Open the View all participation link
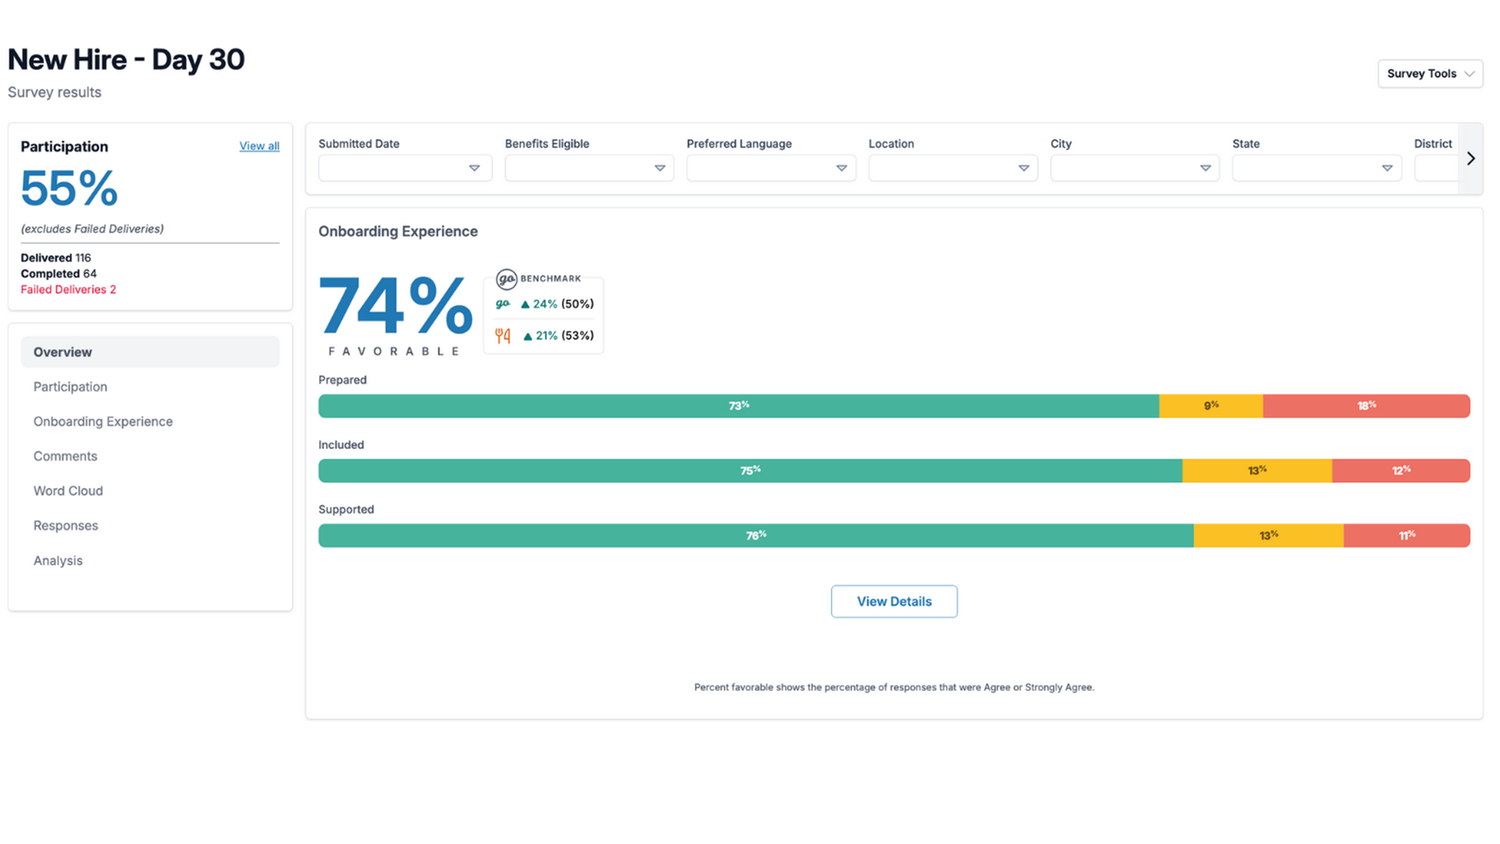This screenshot has width=1500, height=844. point(259,146)
